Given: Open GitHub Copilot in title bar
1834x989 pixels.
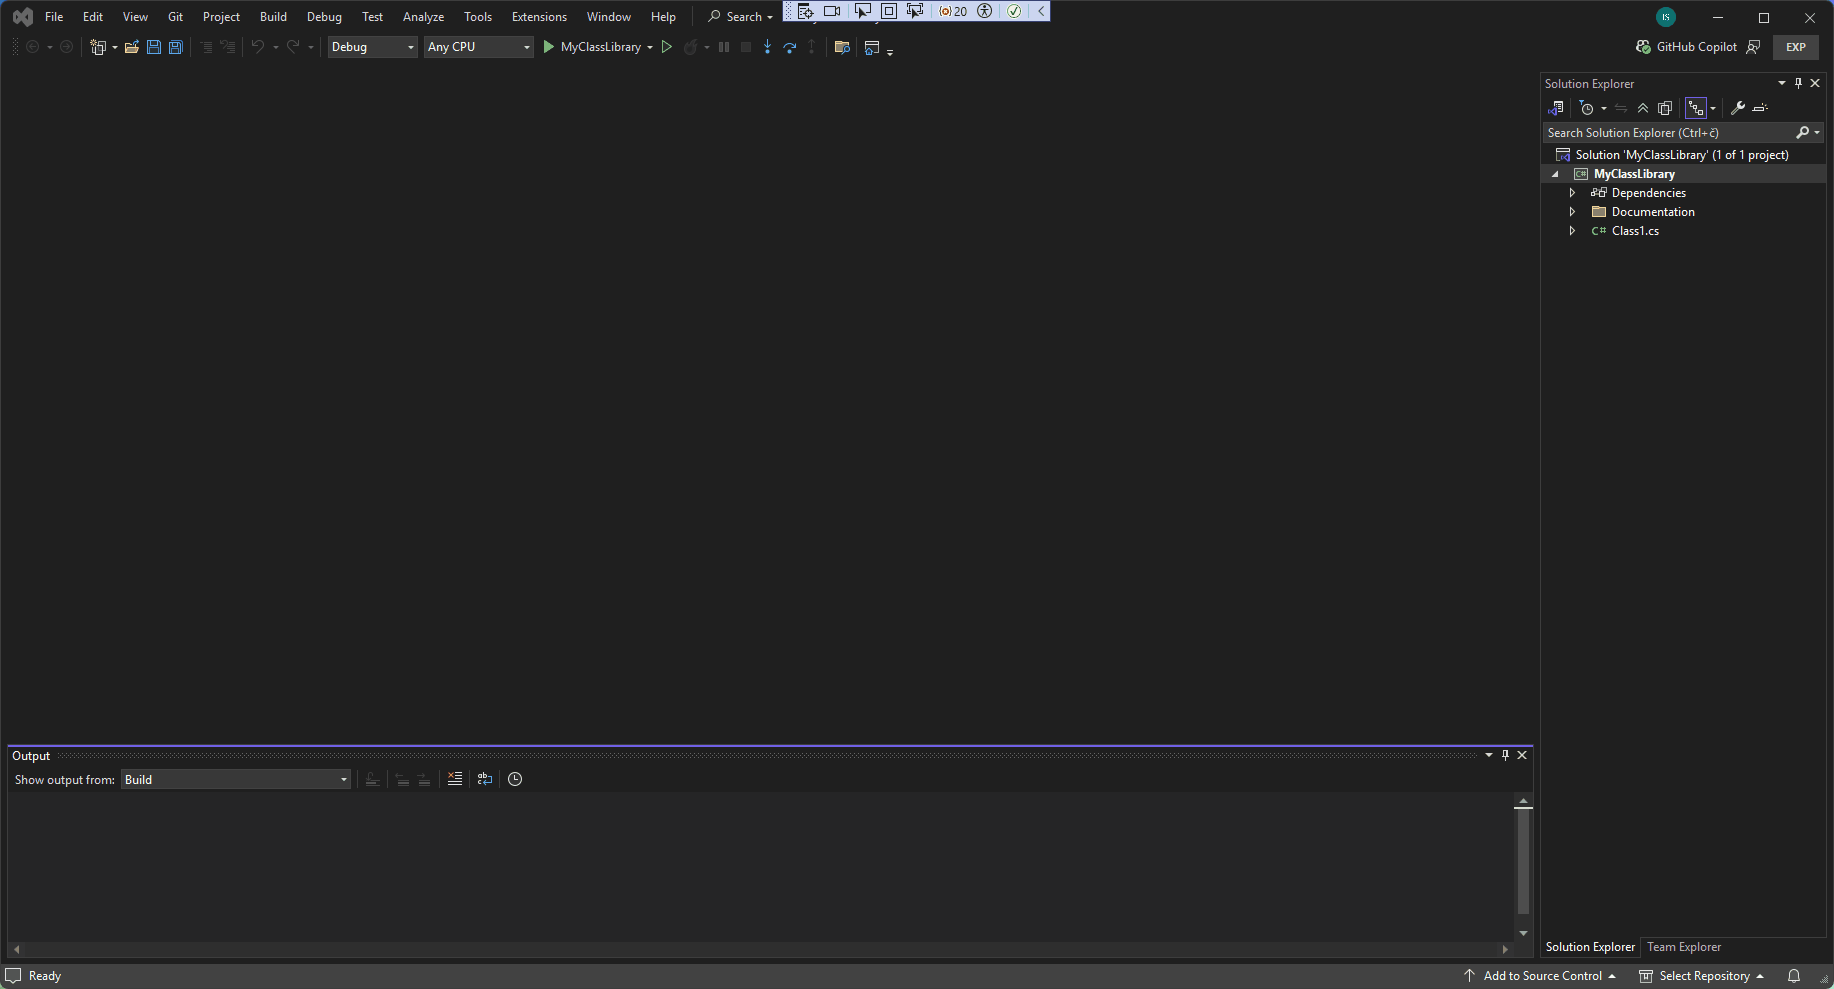Looking at the screenshot, I should click(1687, 47).
